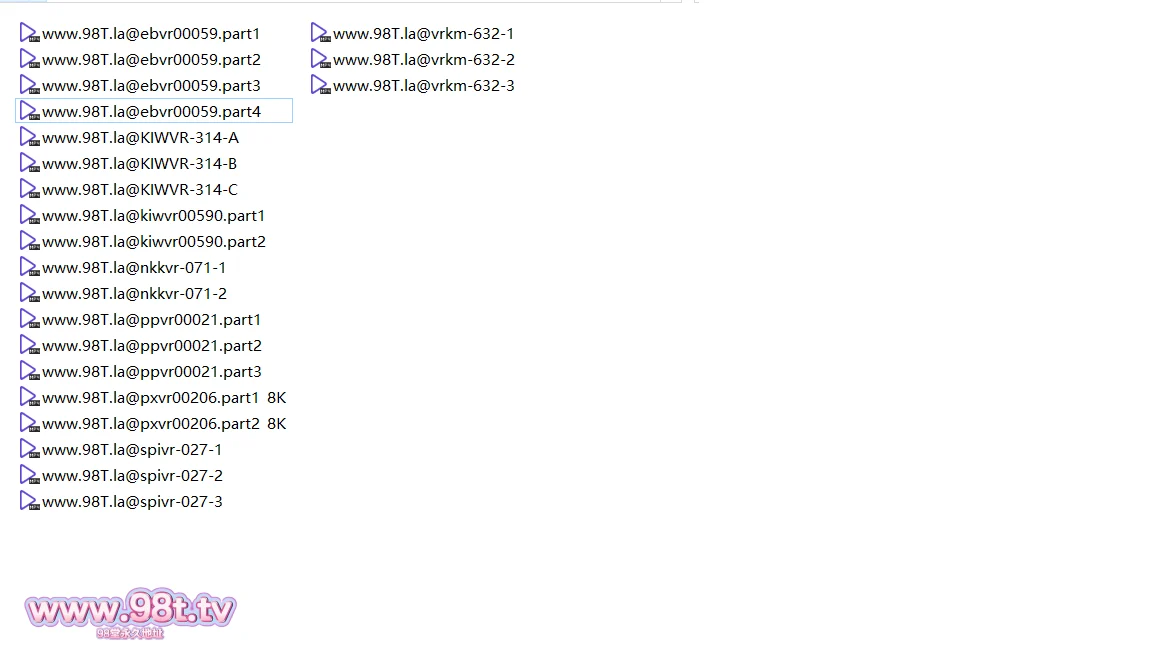
Task: Select the vrkm-632-3 file name
Action: pos(424,86)
